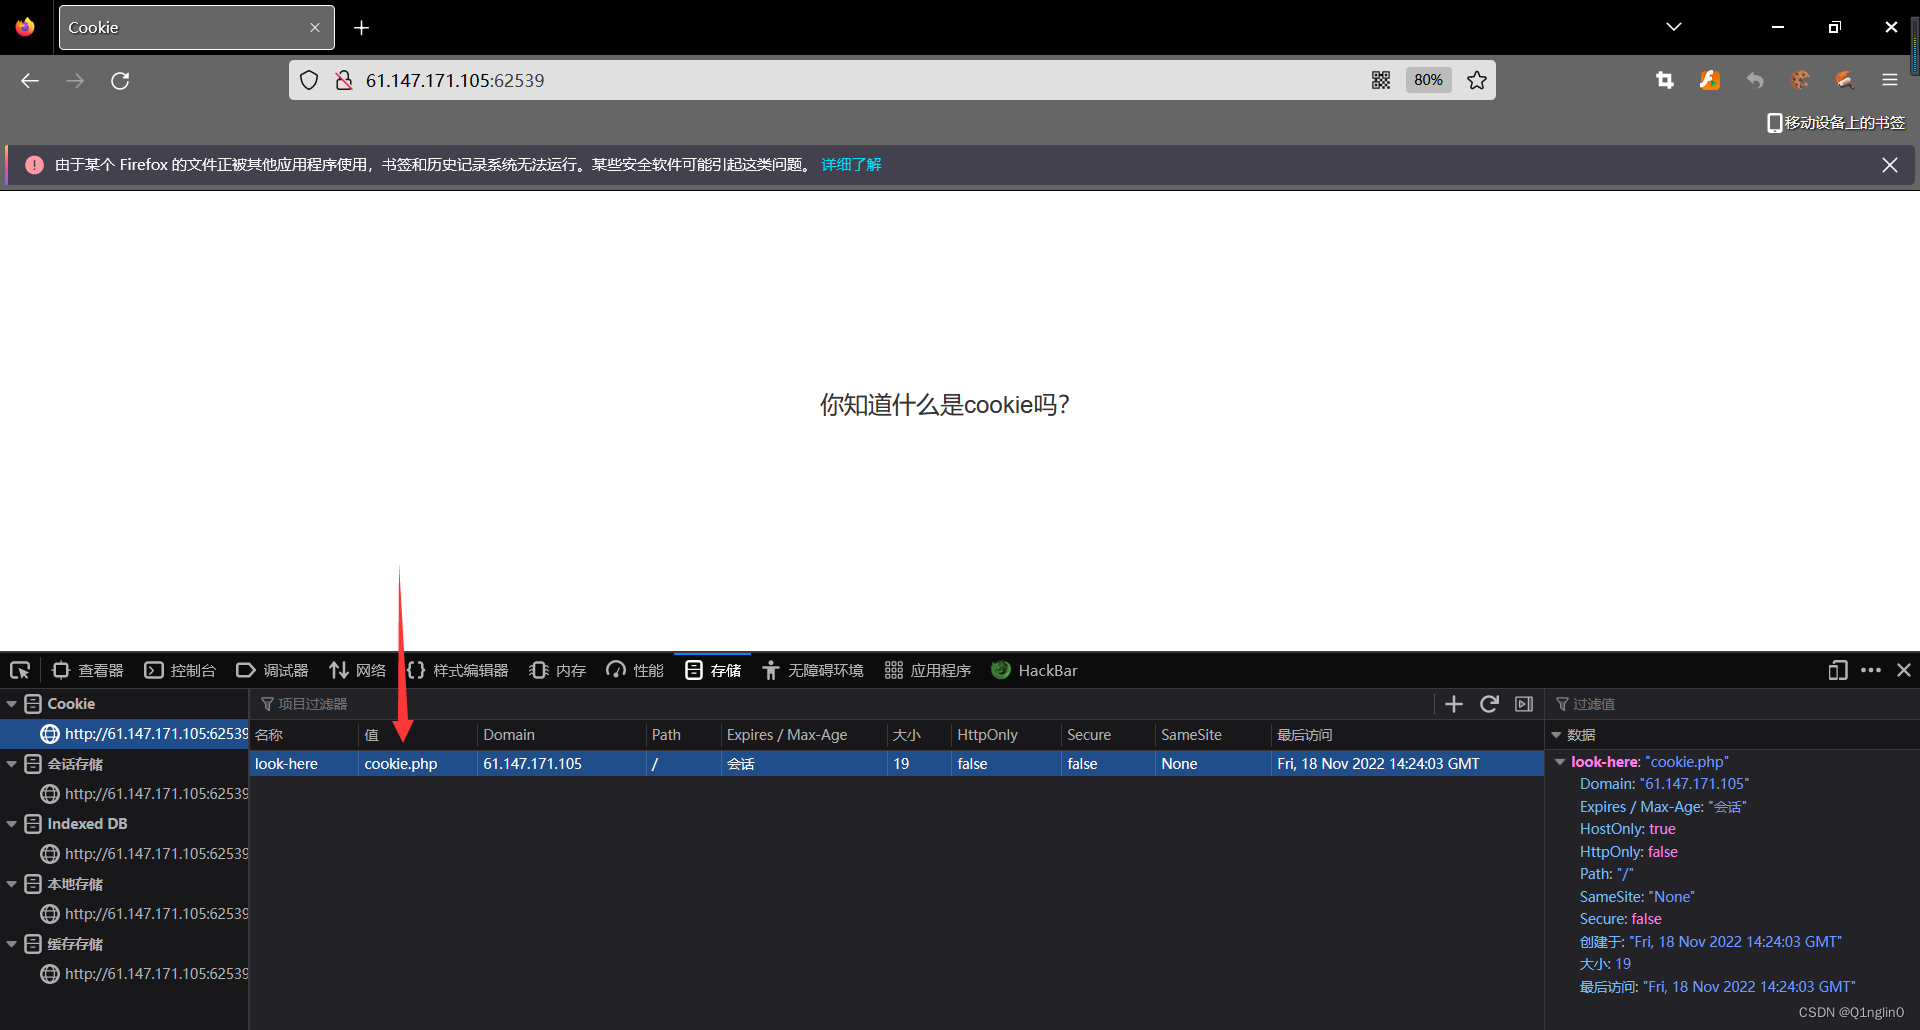Switch to the 调试器 debugger tab
This screenshot has width=1920, height=1030.
coord(272,671)
